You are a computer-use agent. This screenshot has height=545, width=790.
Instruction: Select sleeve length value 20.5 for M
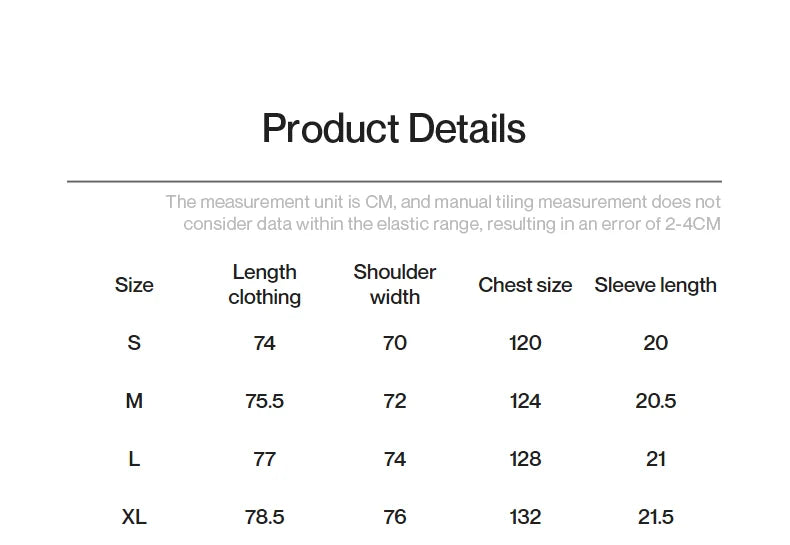coord(655,401)
